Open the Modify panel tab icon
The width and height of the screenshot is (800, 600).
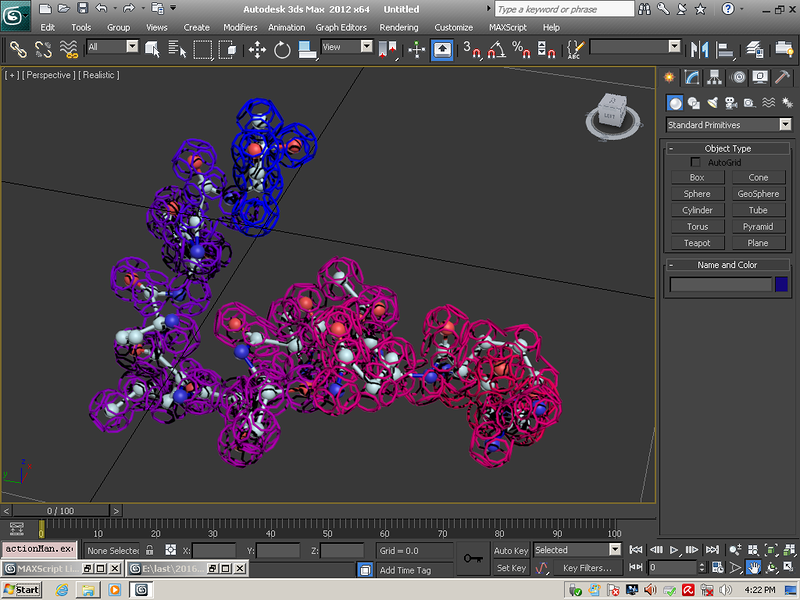pyautogui.click(x=693, y=78)
